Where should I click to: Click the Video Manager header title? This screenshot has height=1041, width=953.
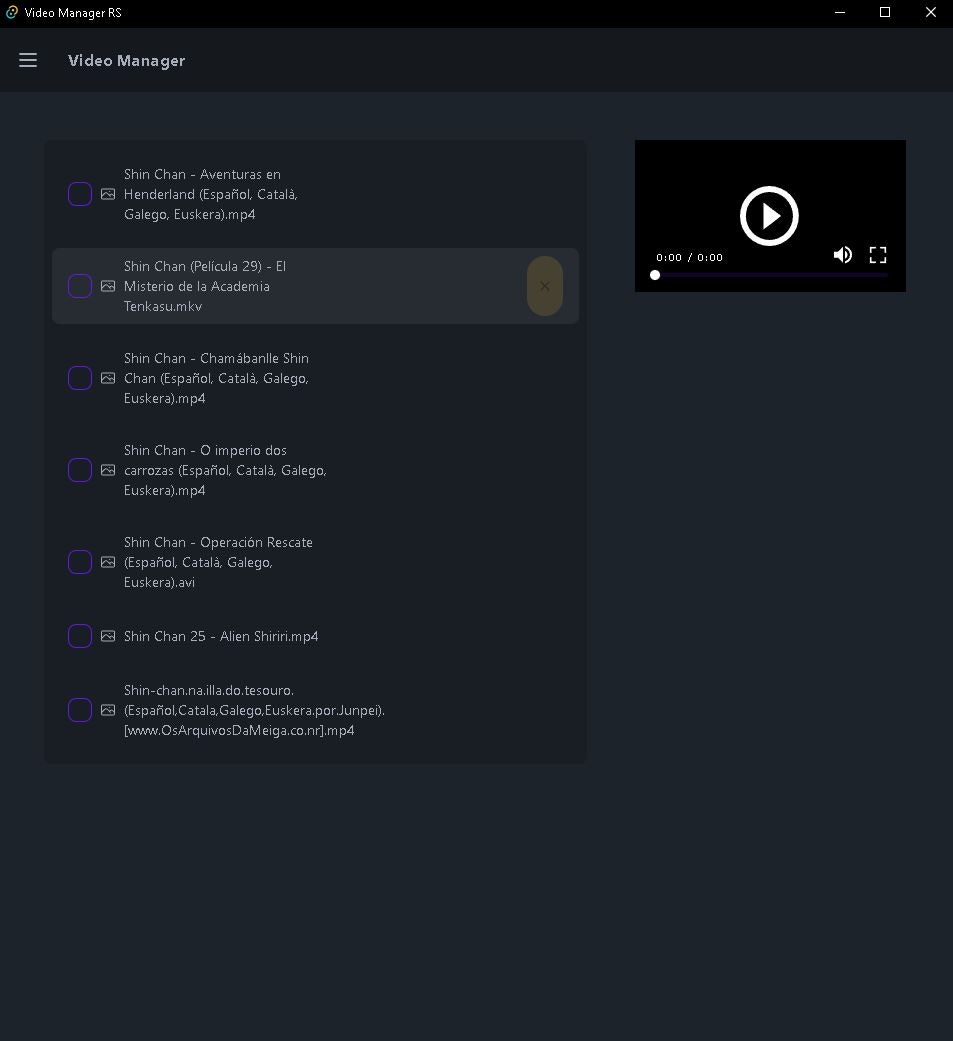pos(126,60)
